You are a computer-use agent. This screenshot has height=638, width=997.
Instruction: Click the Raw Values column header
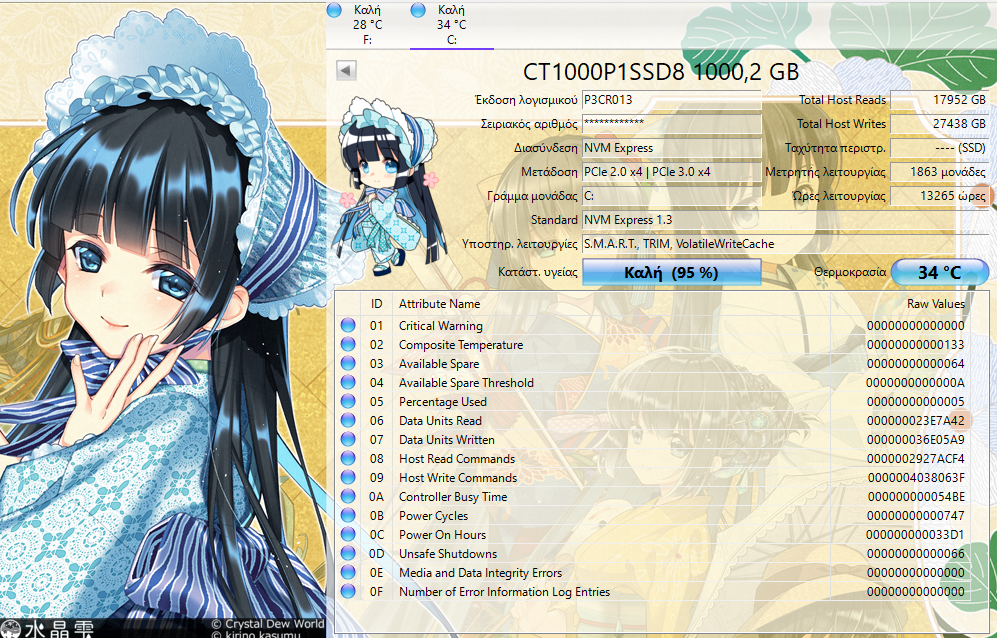pos(935,304)
